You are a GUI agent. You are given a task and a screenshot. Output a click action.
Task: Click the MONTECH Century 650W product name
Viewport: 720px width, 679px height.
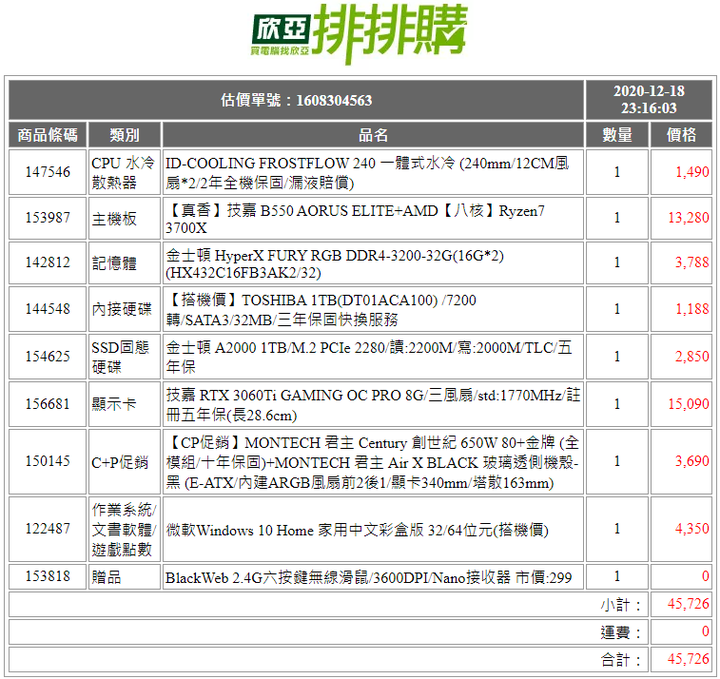(x=373, y=462)
